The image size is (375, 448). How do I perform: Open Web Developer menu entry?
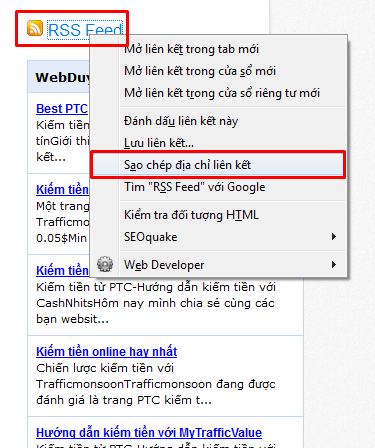tap(218, 265)
